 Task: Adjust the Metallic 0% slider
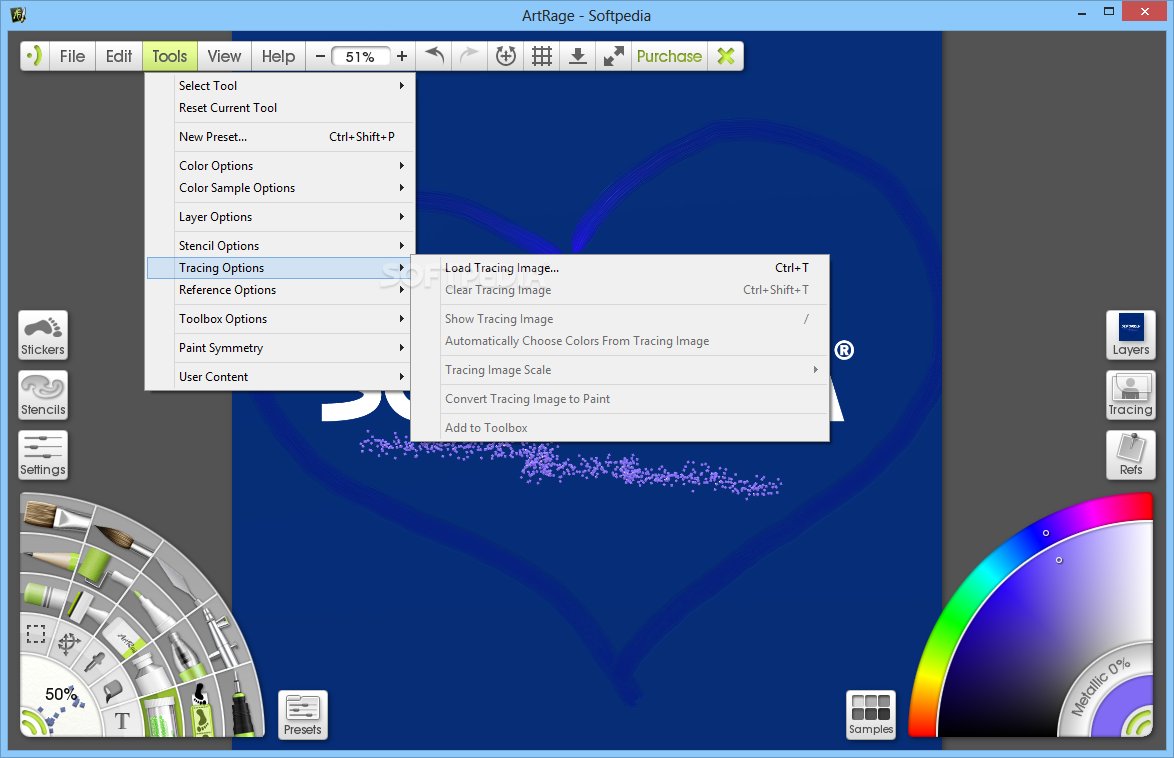[1101, 688]
